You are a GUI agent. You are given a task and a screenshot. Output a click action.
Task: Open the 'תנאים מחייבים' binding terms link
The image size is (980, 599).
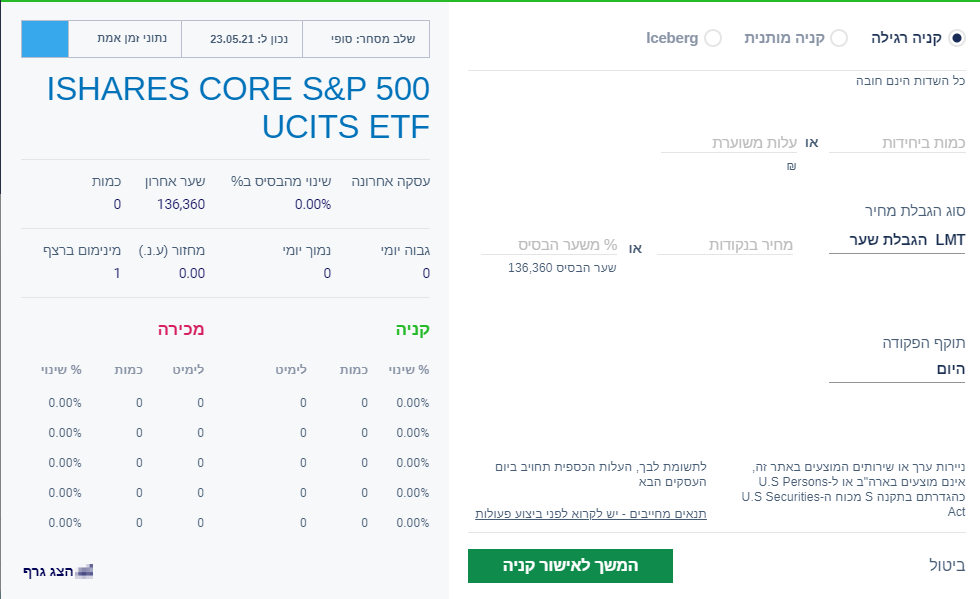[590, 514]
